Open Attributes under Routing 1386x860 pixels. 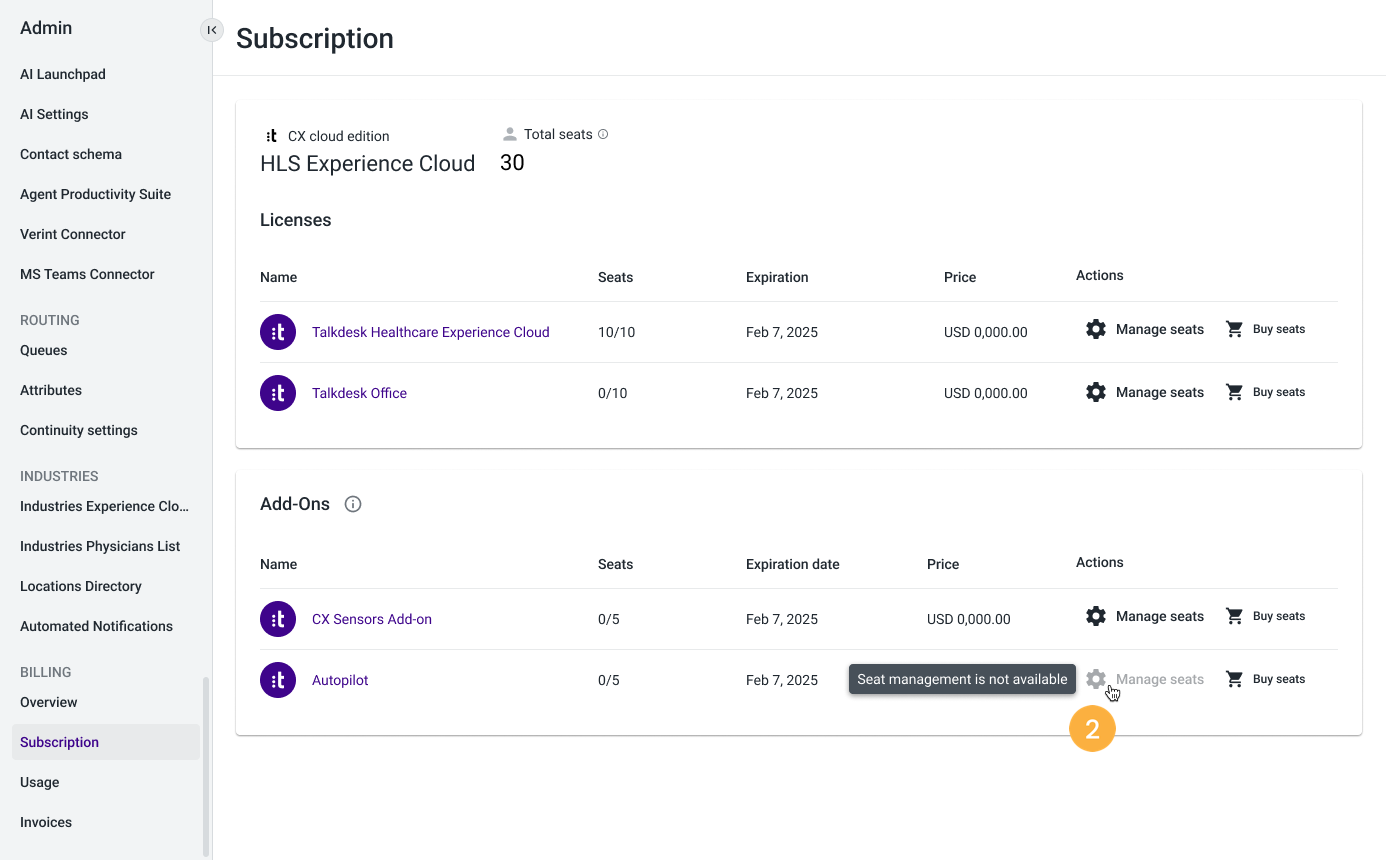51,390
